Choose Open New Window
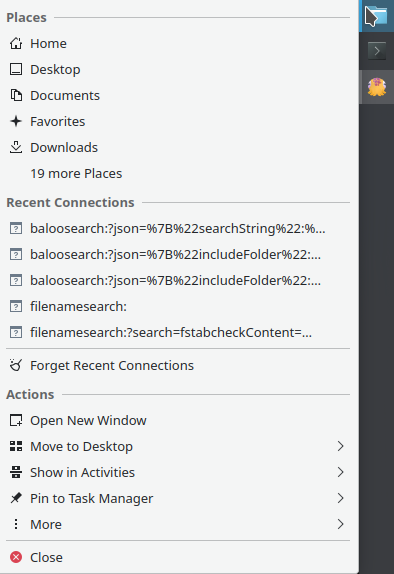The height and width of the screenshot is (574, 394). point(178,420)
